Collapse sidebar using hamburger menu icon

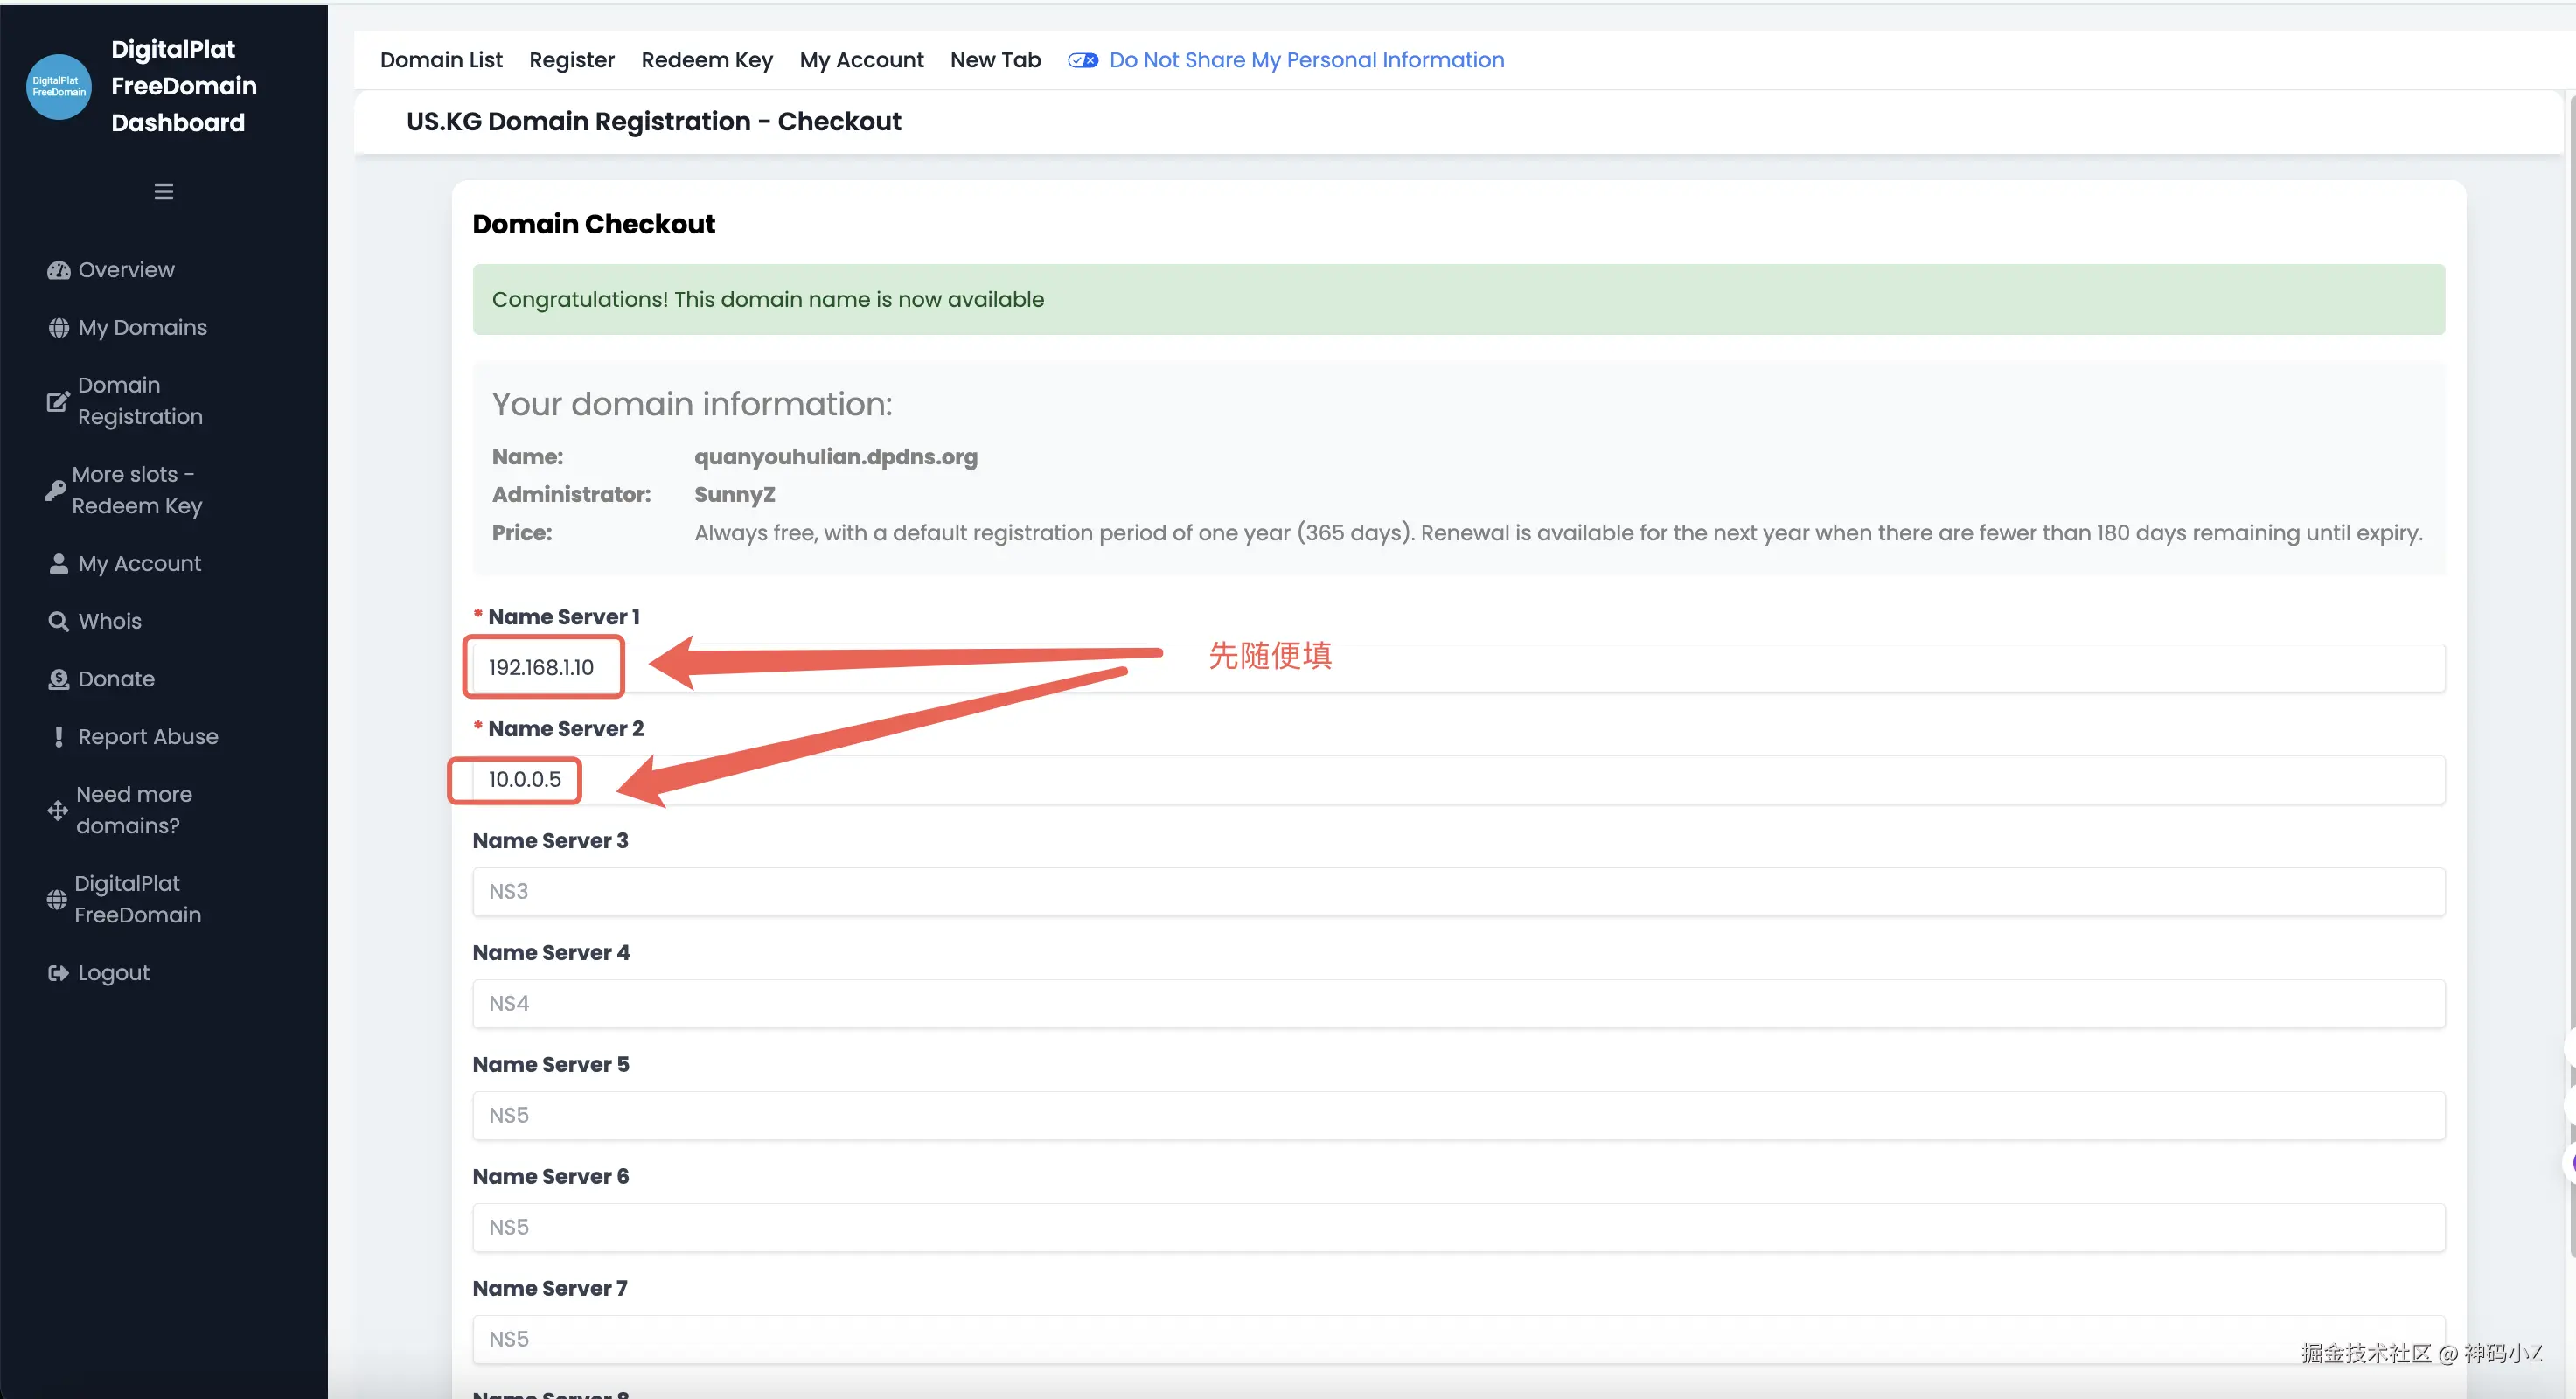click(164, 191)
